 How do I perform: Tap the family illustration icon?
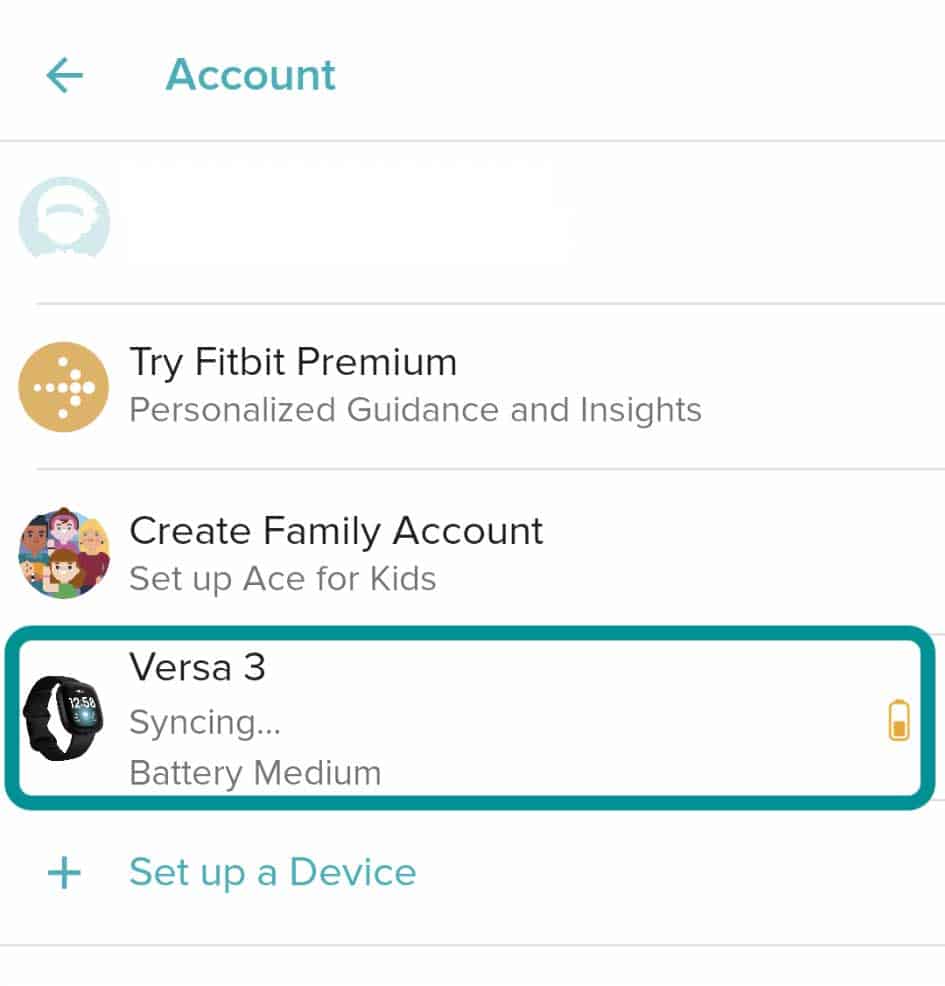point(63,553)
